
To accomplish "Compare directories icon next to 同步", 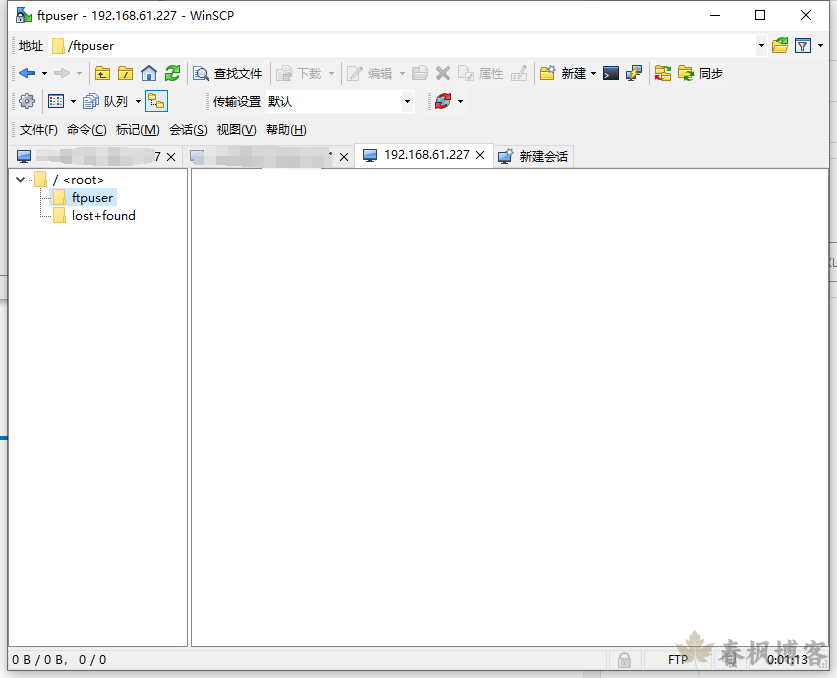I will point(662,73).
